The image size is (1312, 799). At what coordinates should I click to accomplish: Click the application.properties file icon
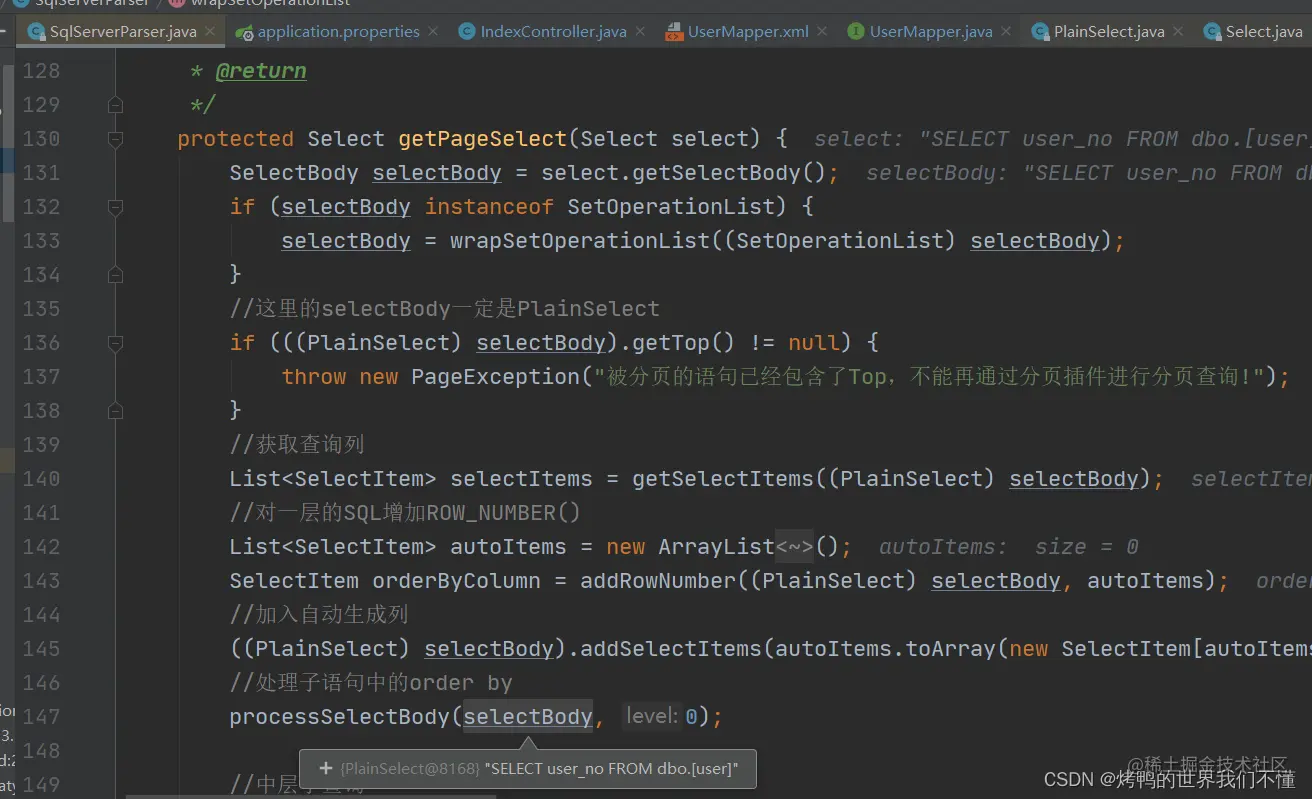click(244, 32)
